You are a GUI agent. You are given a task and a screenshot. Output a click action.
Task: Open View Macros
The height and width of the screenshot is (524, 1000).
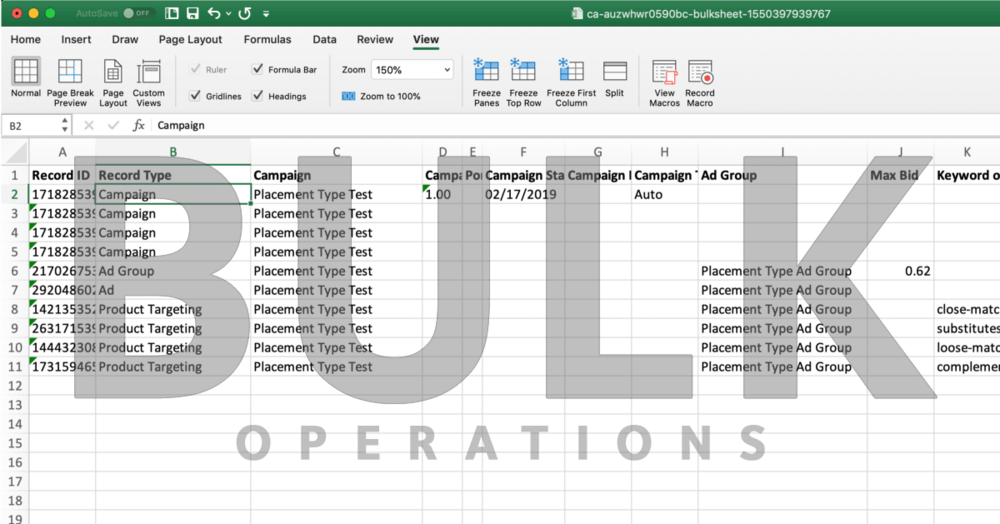tap(665, 82)
